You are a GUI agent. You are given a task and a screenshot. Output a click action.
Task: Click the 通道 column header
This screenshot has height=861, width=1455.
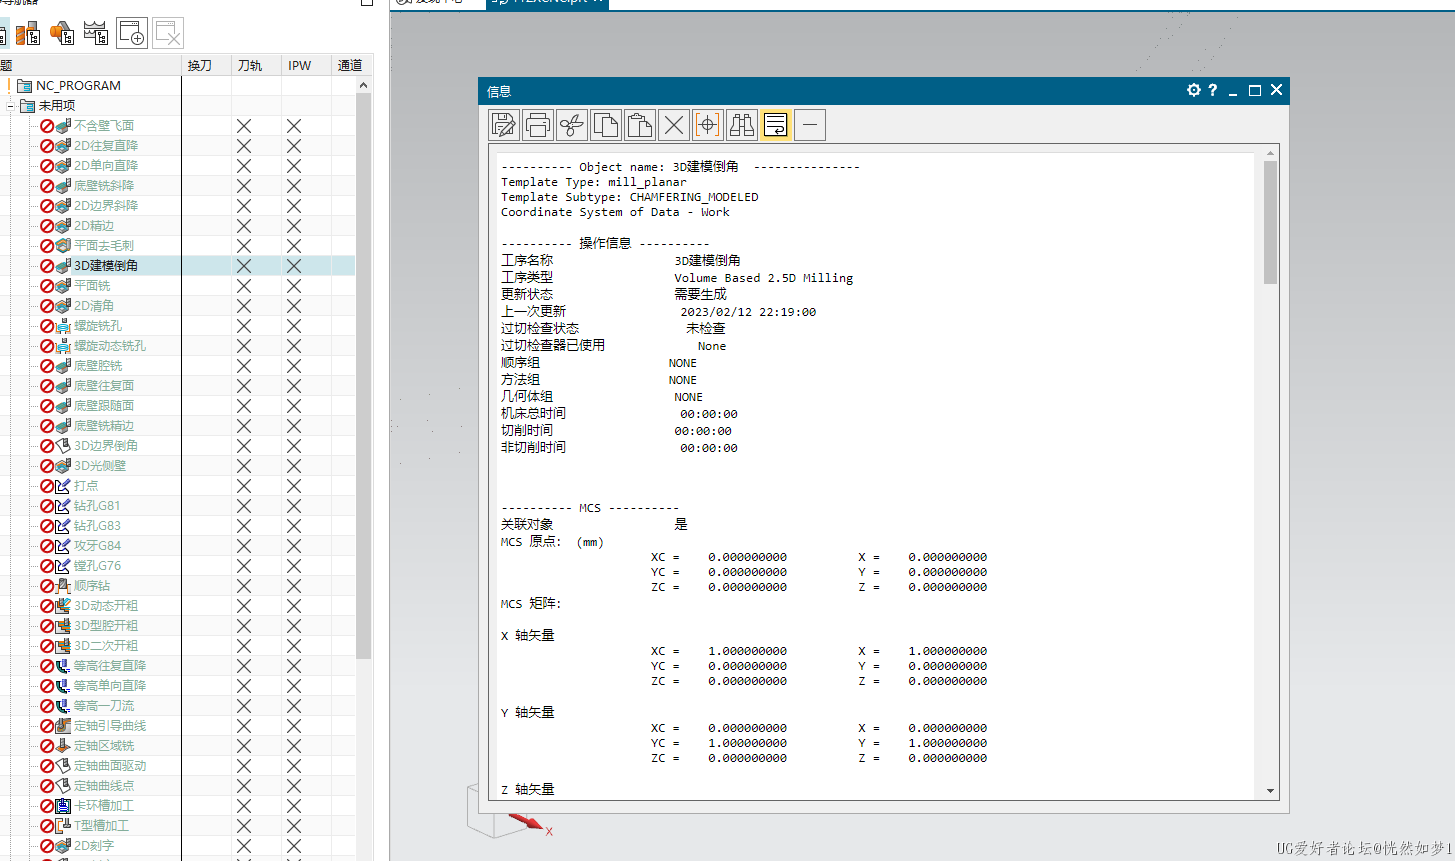(x=352, y=65)
